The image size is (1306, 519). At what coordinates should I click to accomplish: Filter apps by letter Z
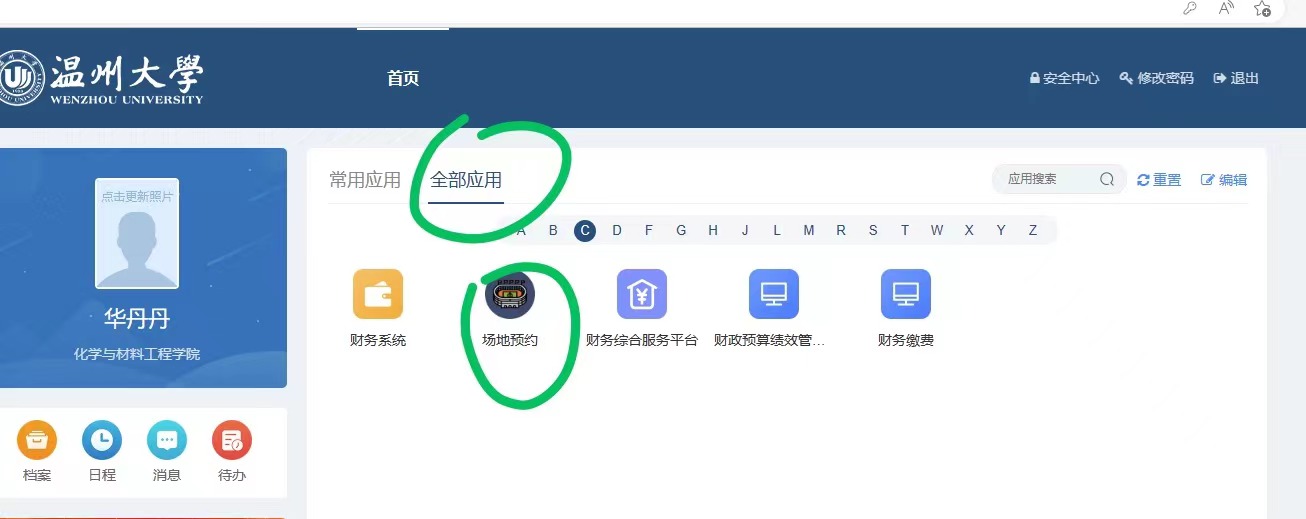[x=1033, y=230]
